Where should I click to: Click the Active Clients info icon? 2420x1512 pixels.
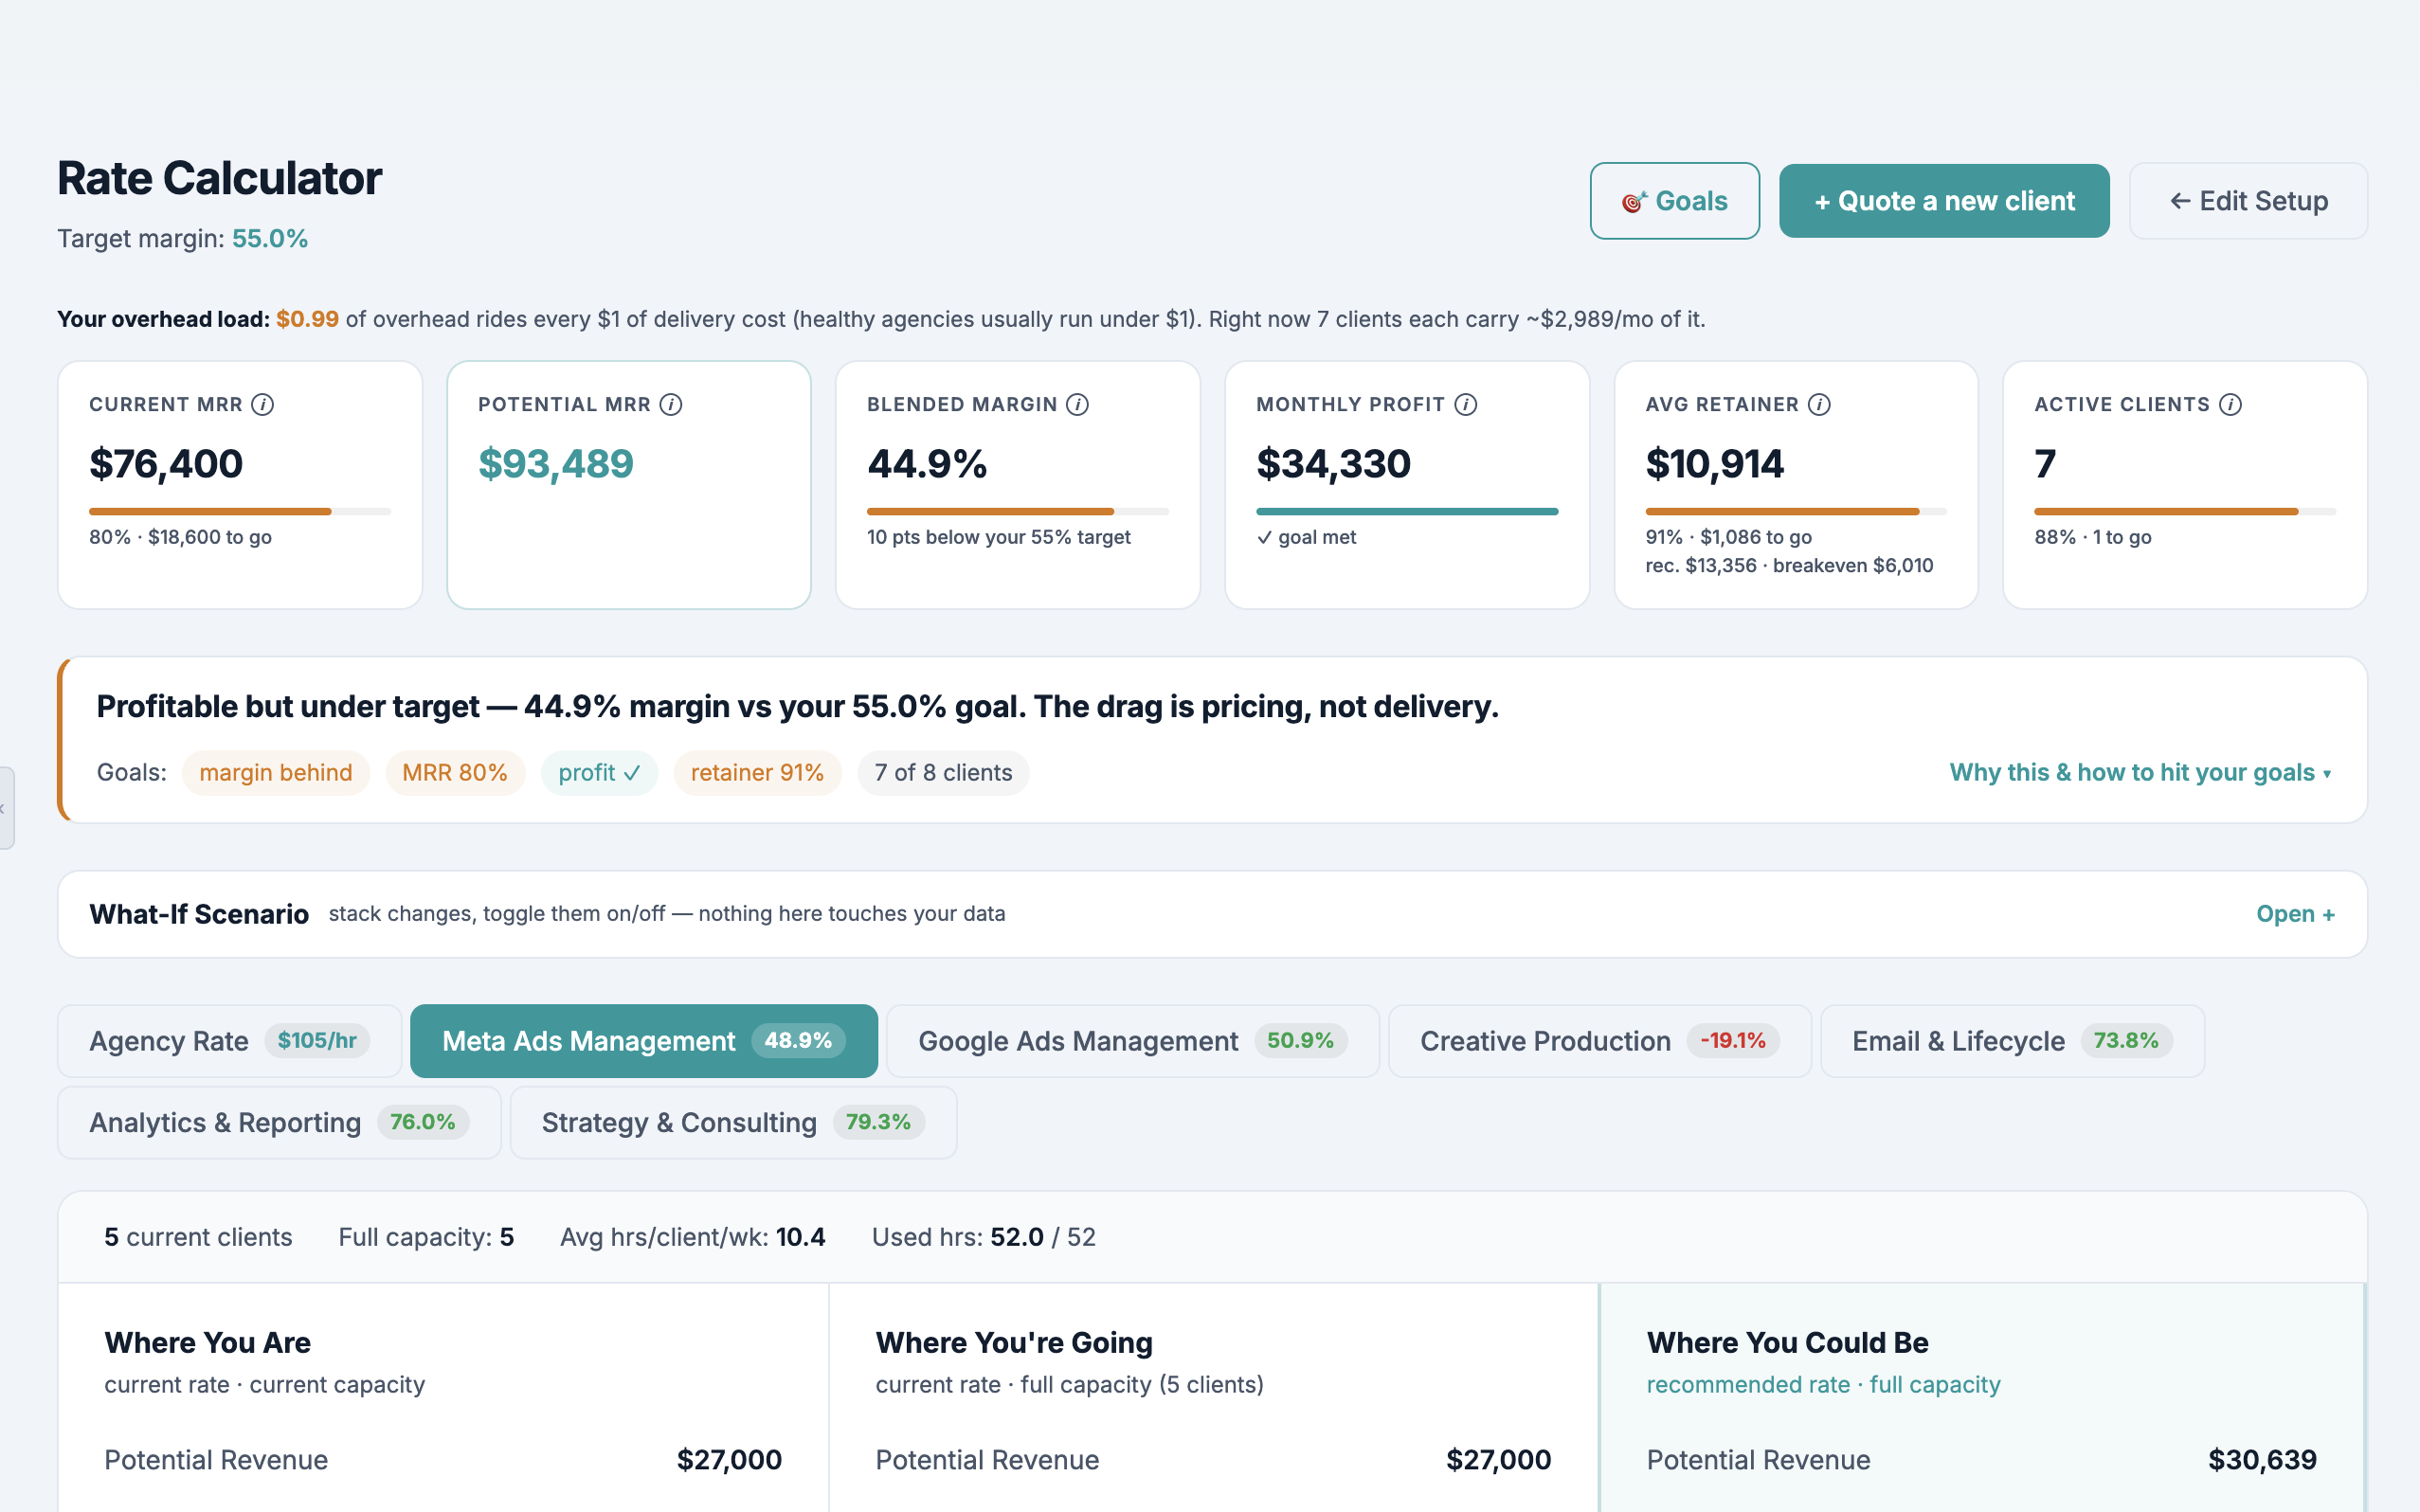coord(2230,404)
